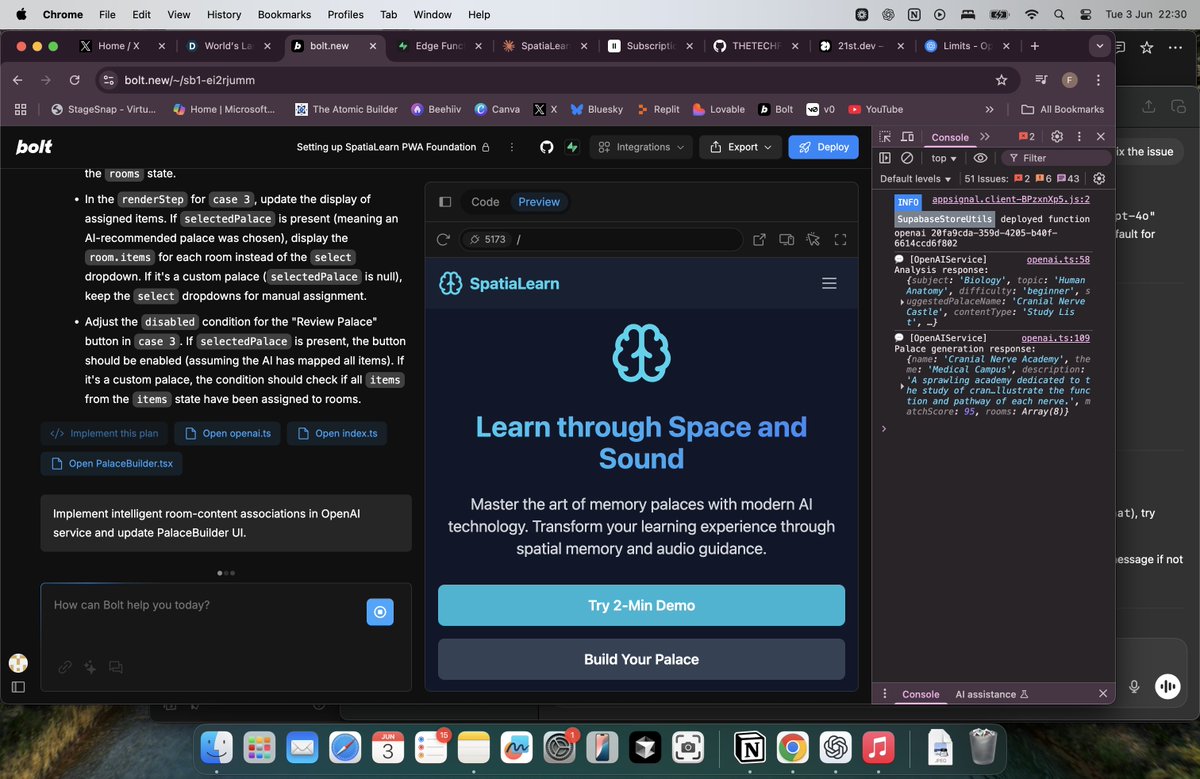Expand the Palace generation response object
The width and height of the screenshot is (1200, 779).
point(903,385)
